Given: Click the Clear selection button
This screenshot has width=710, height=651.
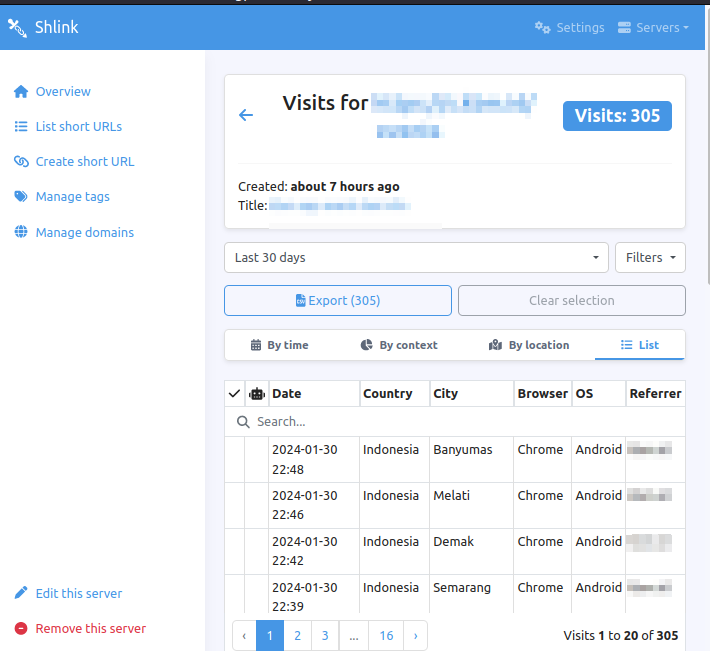Looking at the screenshot, I should (571, 301).
